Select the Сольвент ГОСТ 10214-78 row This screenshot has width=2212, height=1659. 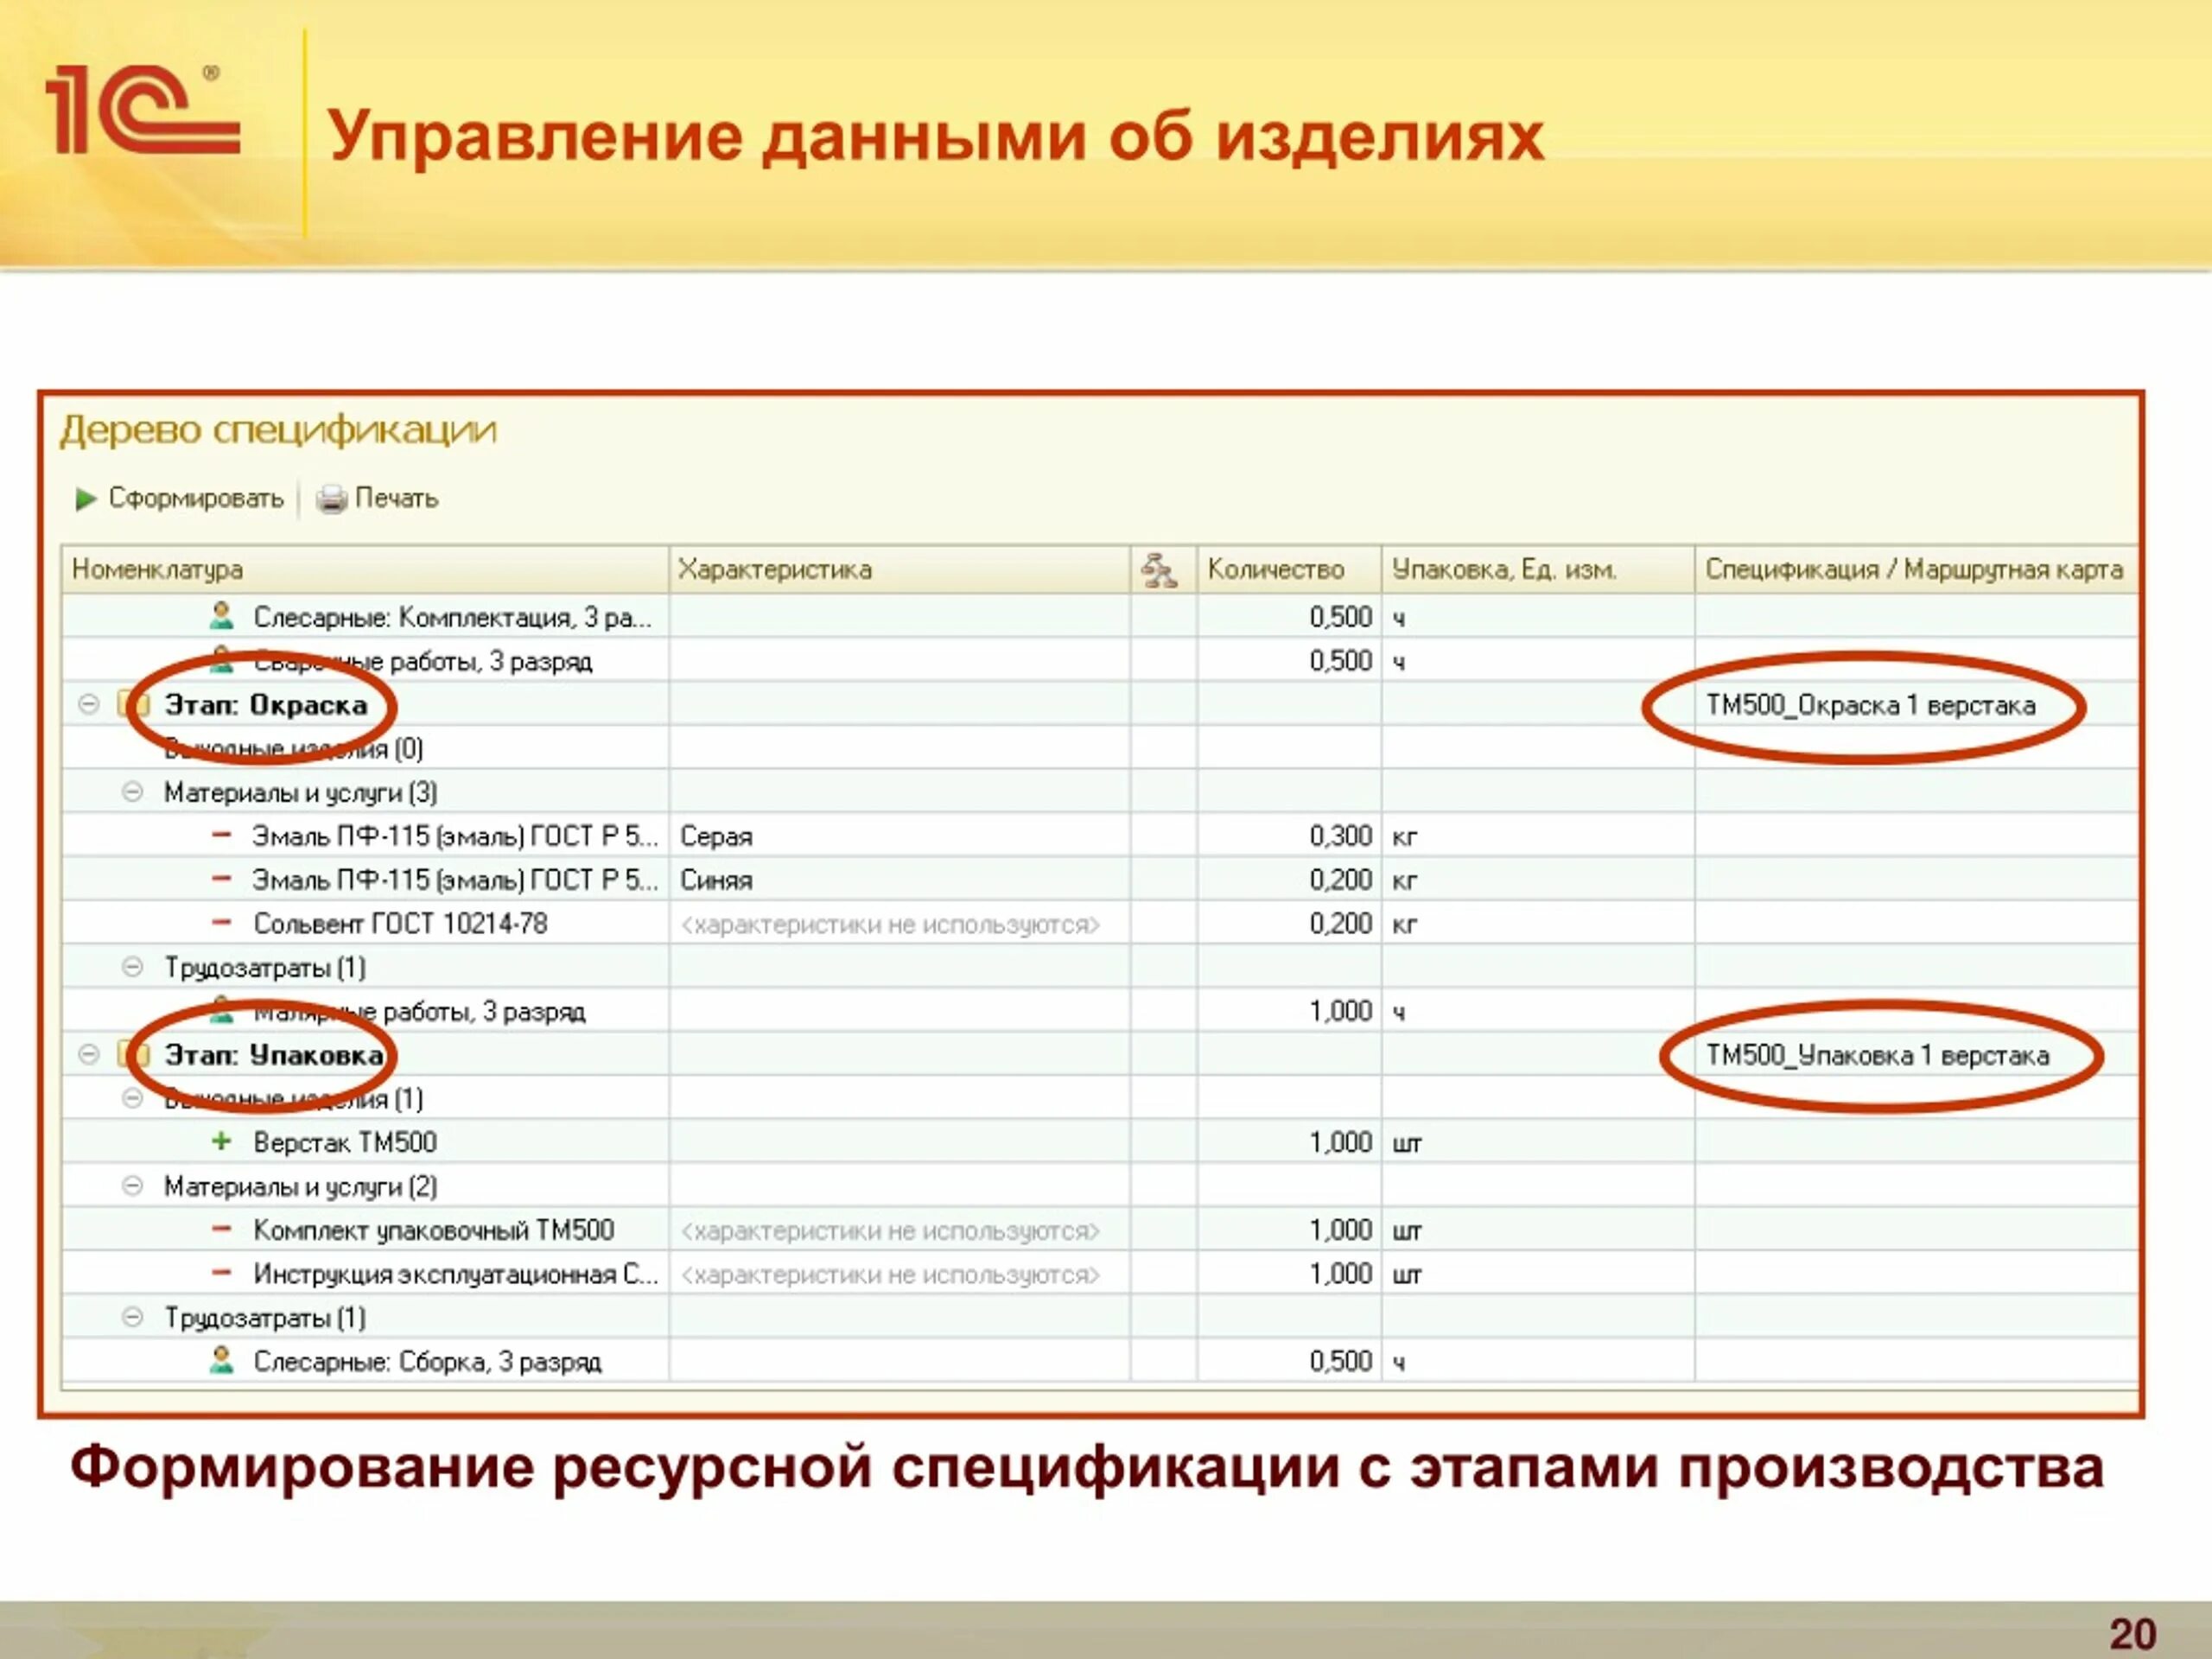[1100, 924]
